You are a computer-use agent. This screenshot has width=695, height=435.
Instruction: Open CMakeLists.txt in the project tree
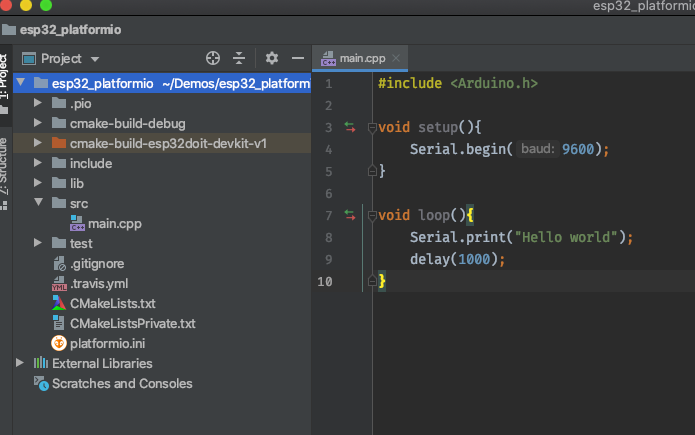click(x=112, y=303)
